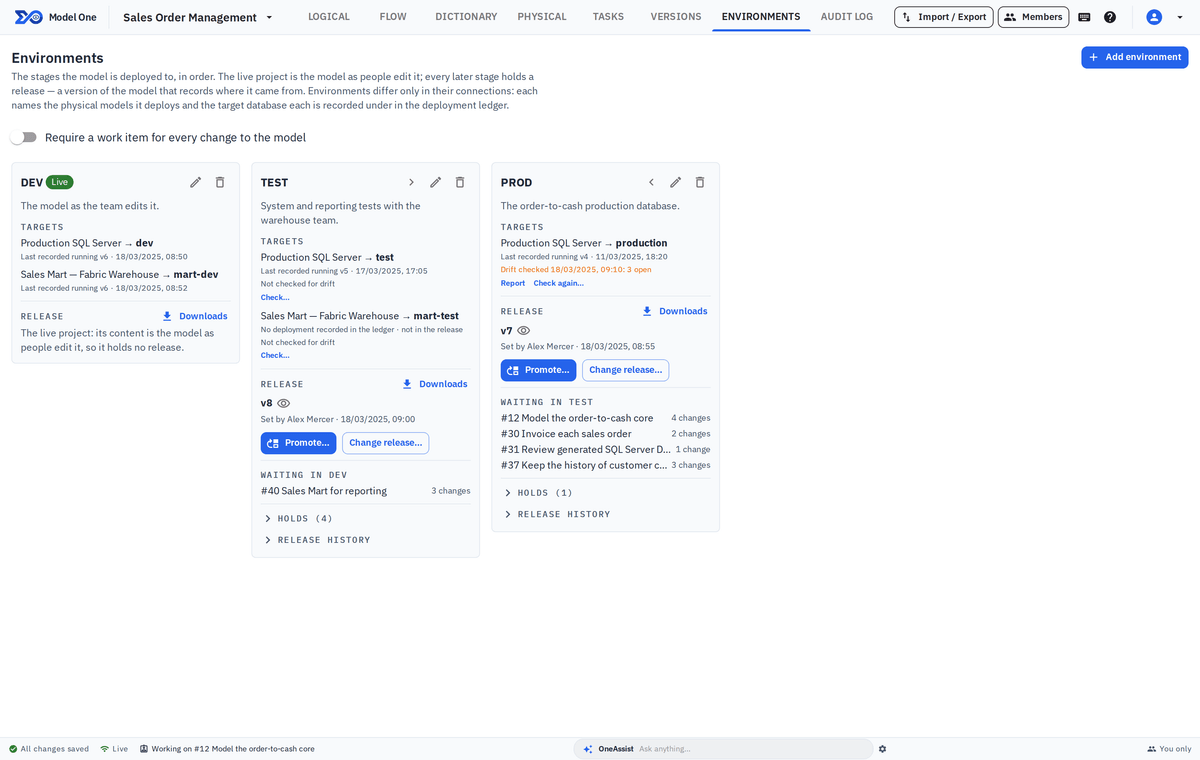
Task: Edit the DEV environment with pencil icon
Action: [195, 182]
